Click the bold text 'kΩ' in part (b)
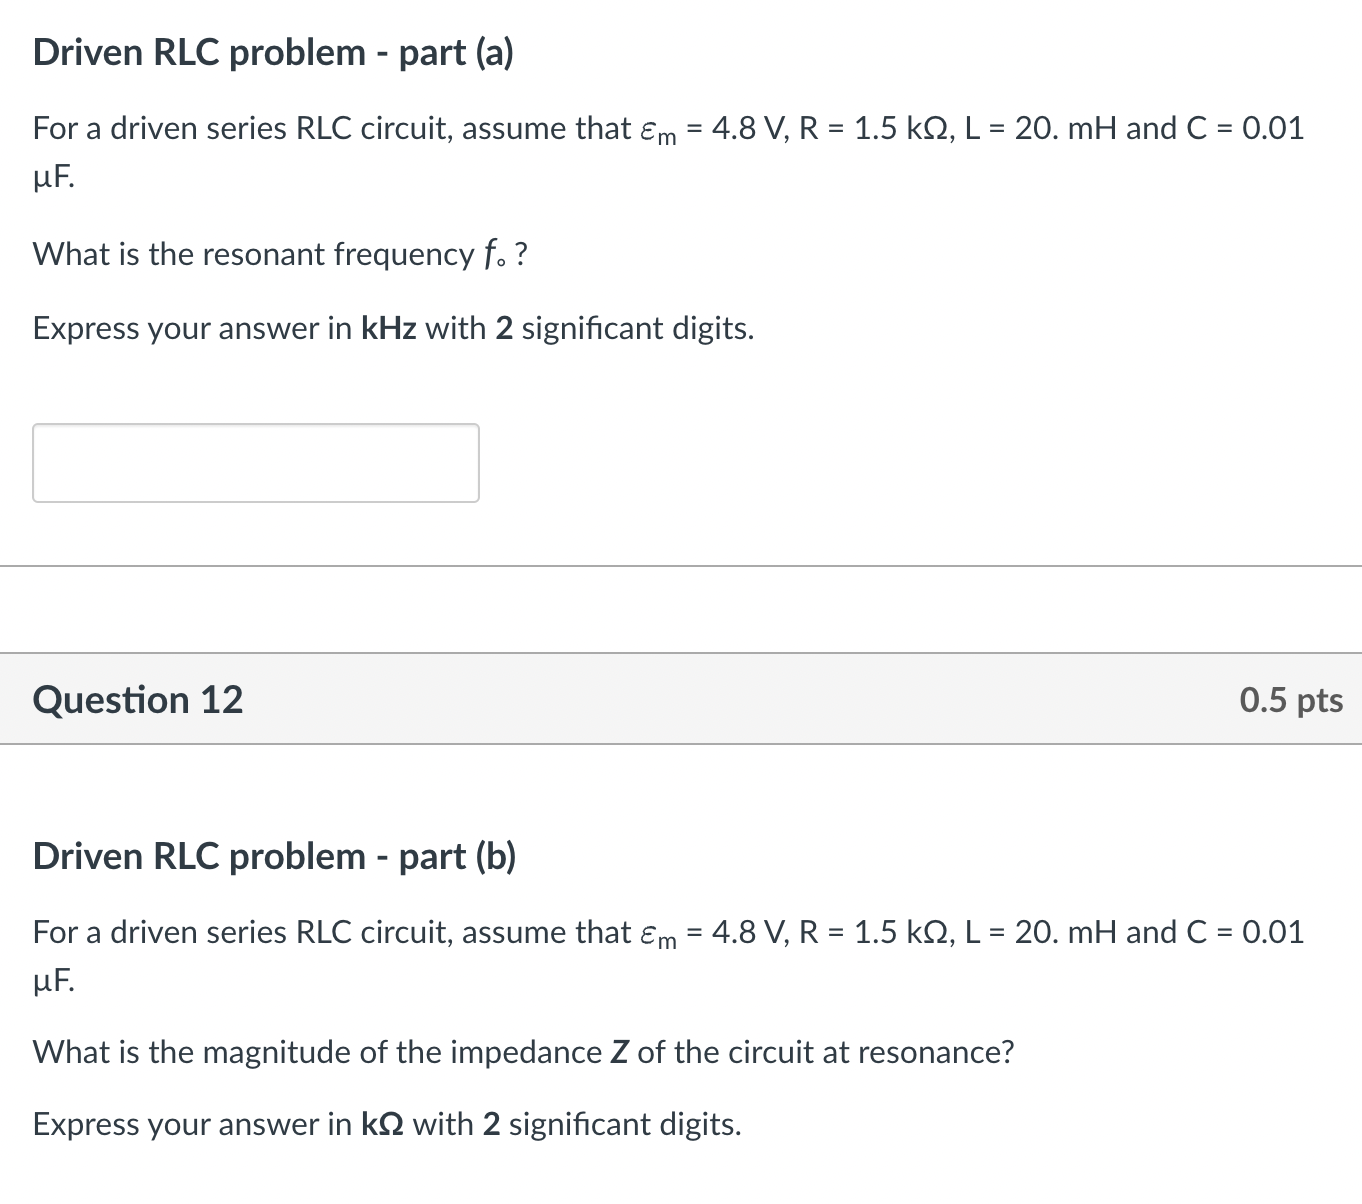 coord(381,1124)
